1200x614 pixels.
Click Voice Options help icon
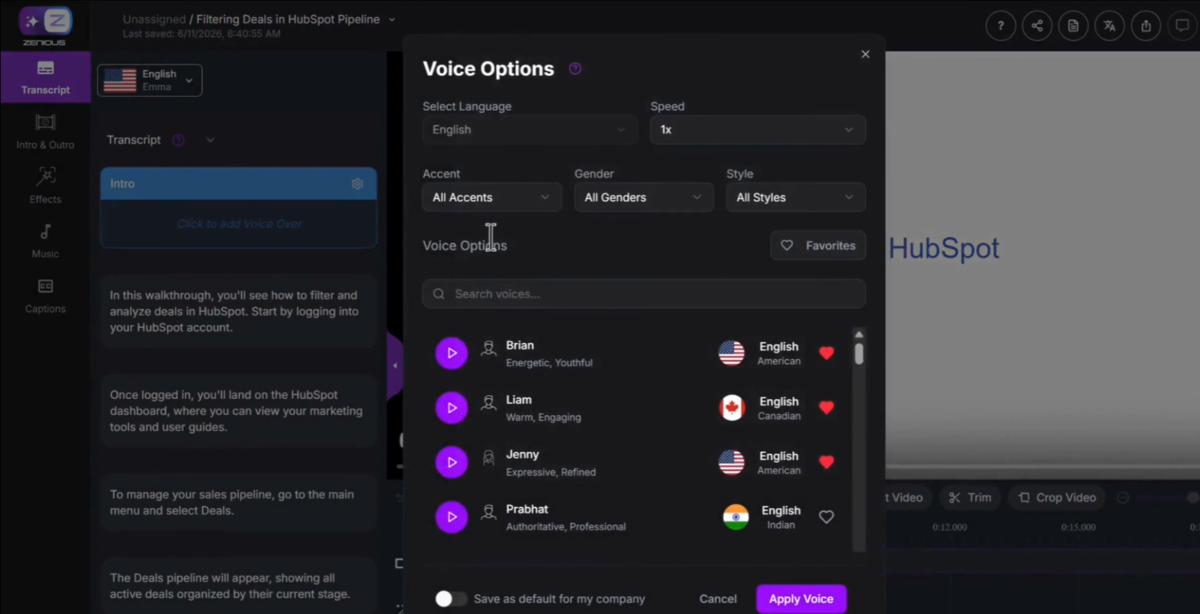point(575,69)
